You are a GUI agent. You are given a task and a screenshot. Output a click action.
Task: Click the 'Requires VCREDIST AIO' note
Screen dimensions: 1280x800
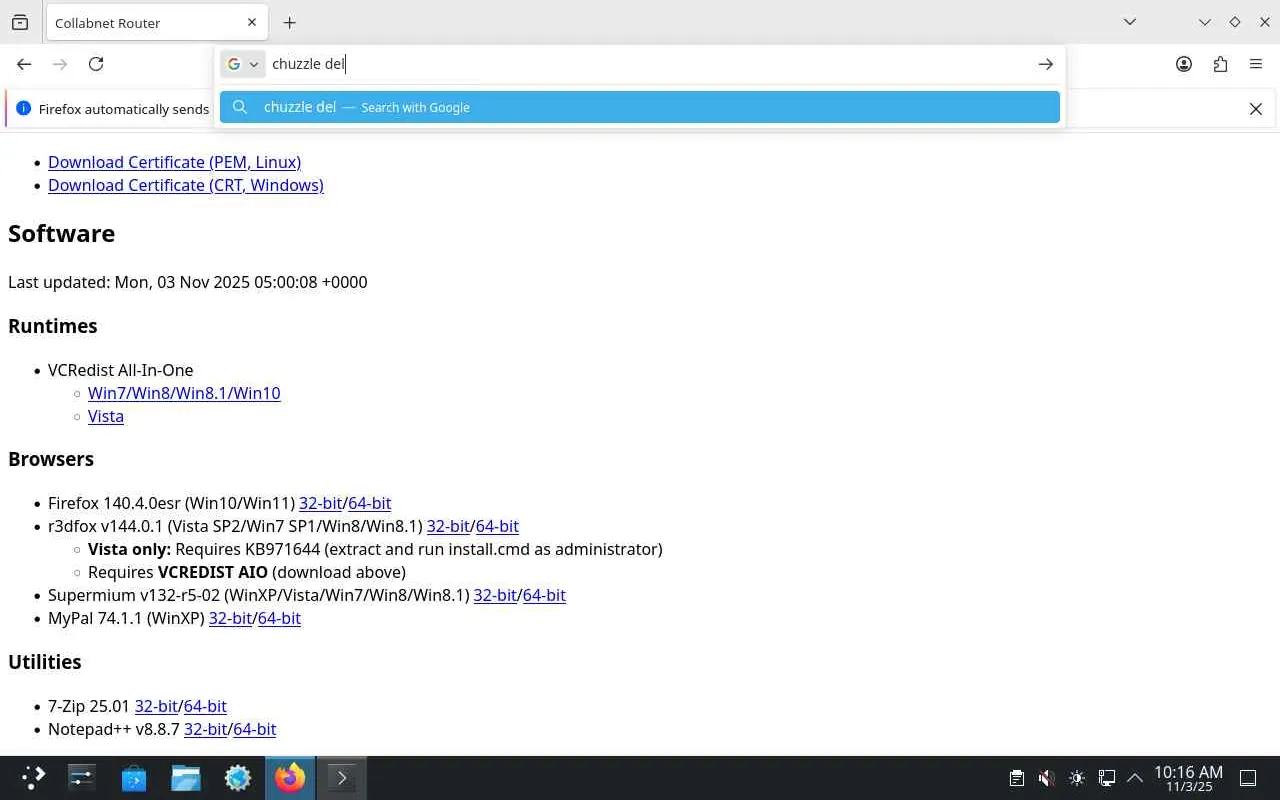point(247,572)
